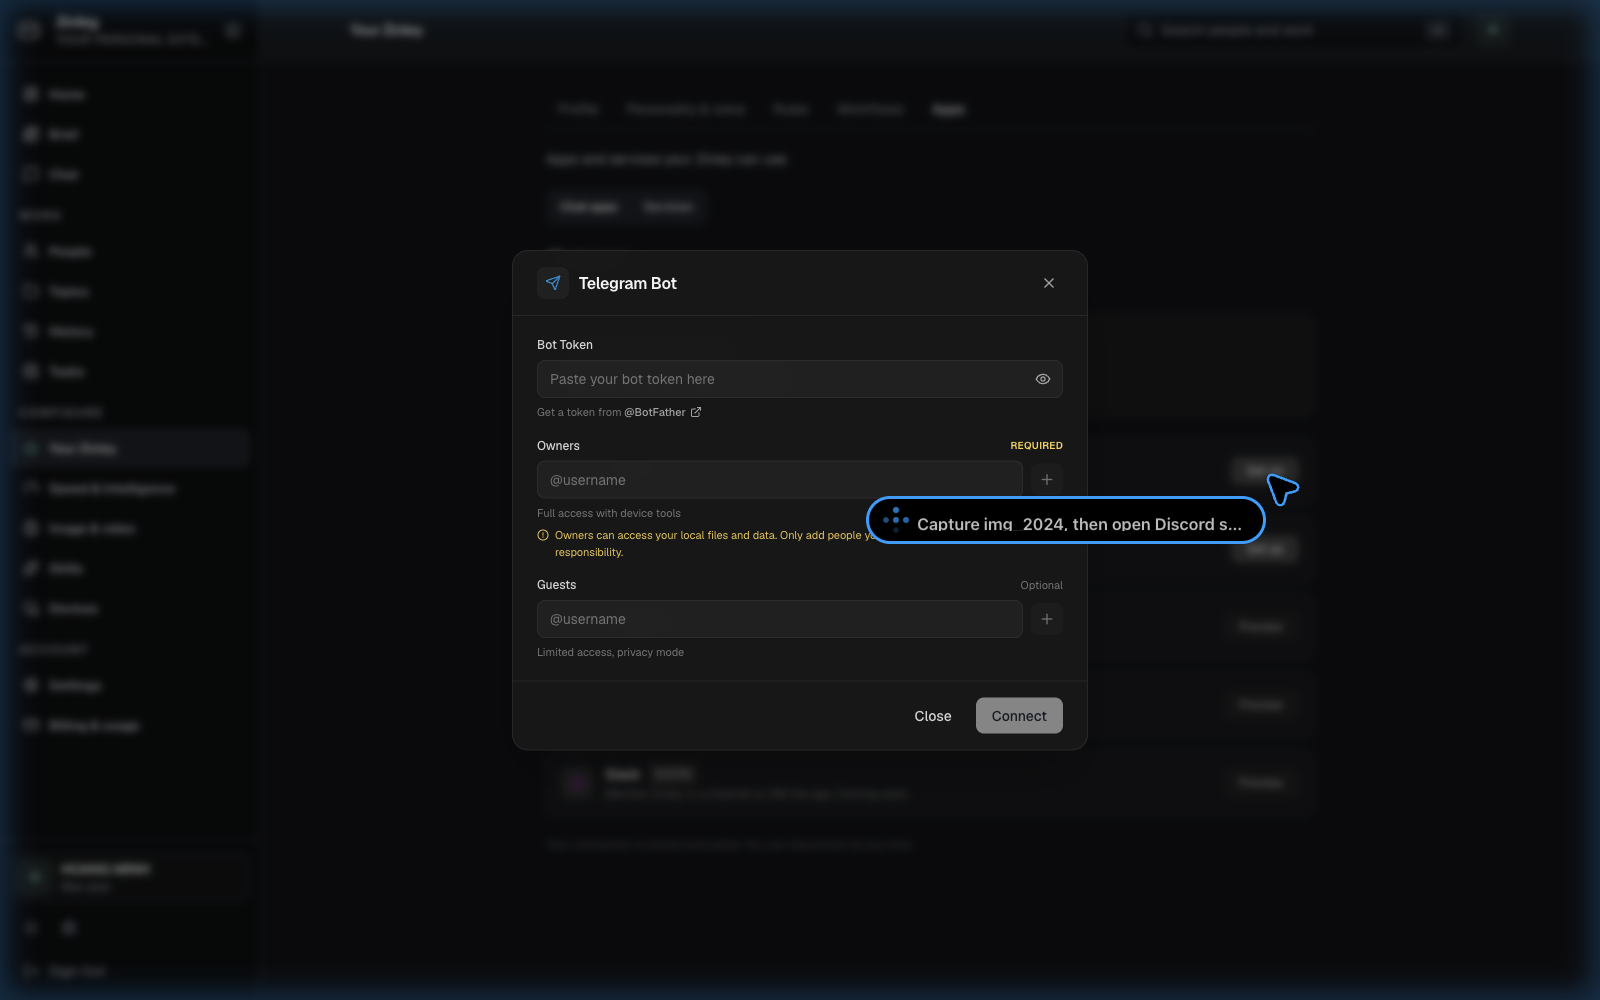This screenshot has height=1000, width=1600.
Task: Click the 'Telegram Bot' dialog title
Action: pyautogui.click(x=627, y=283)
